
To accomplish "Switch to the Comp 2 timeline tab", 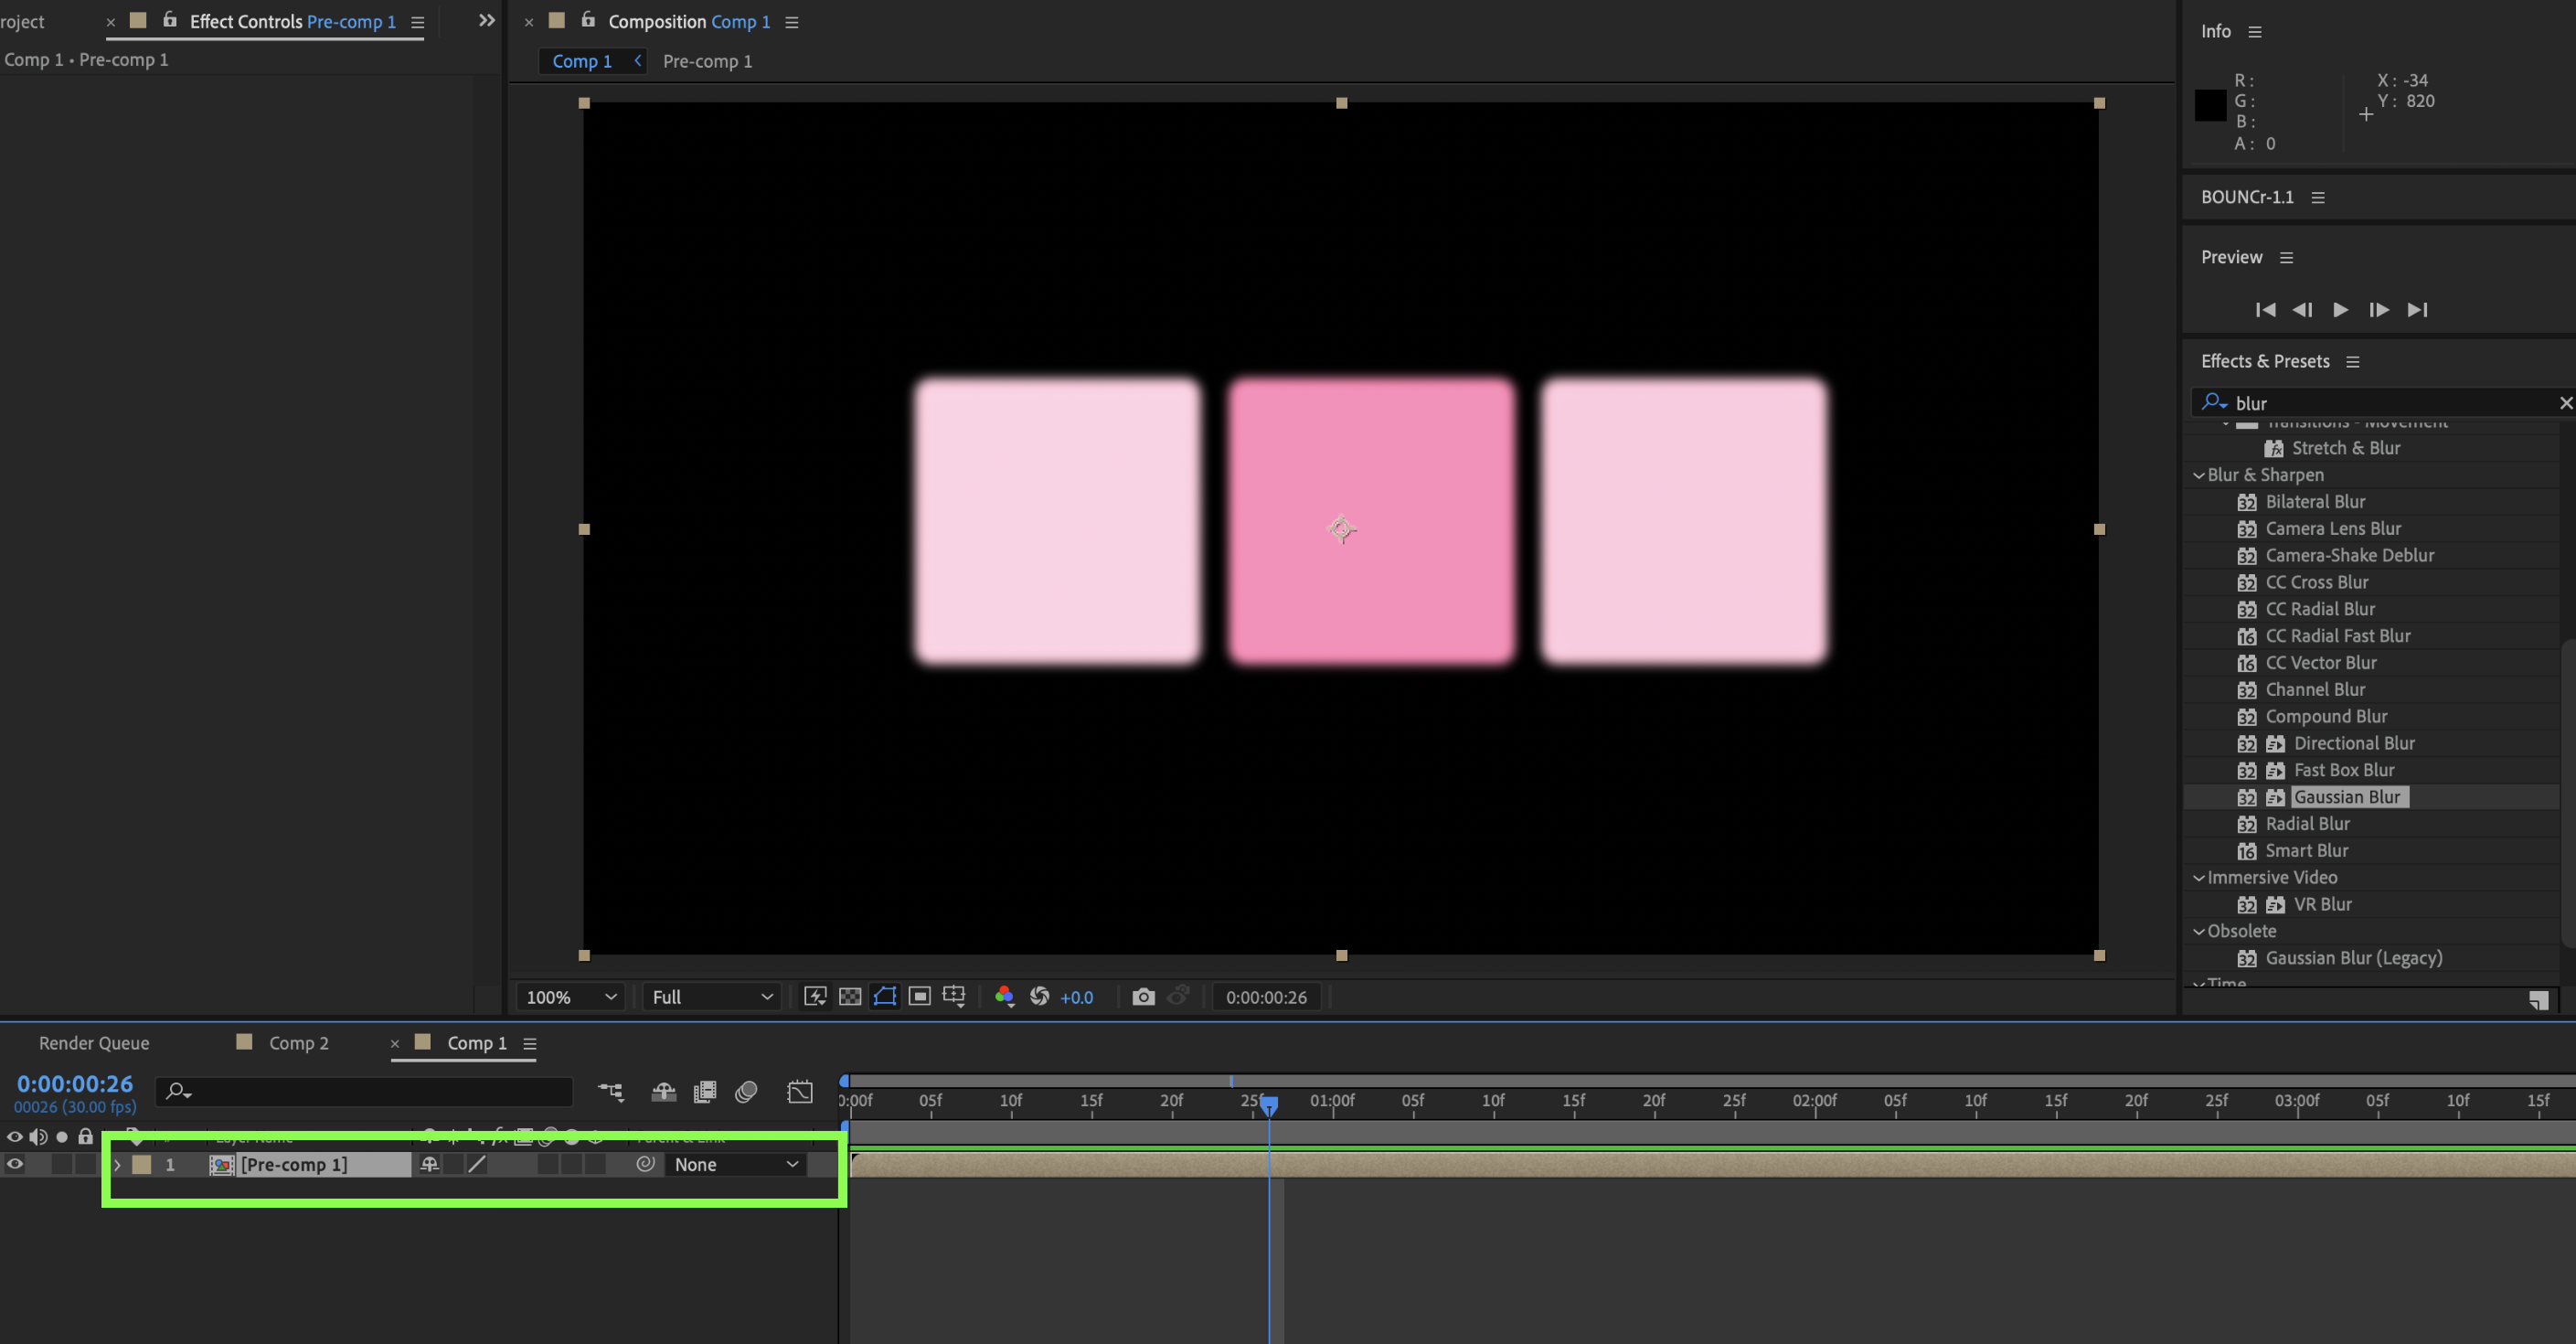I will tap(298, 1043).
